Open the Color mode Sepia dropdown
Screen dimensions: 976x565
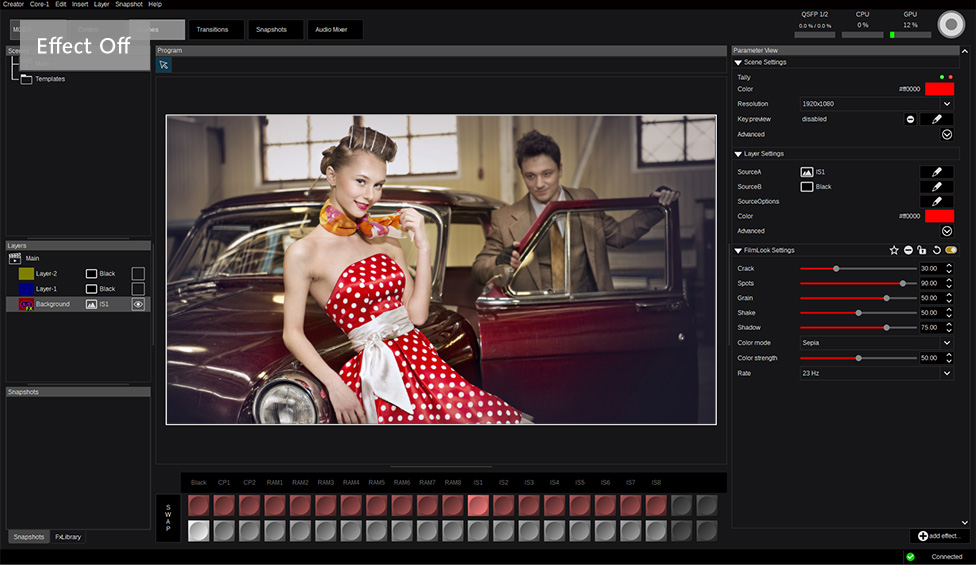pyautogui.click(x=876, y=343)
